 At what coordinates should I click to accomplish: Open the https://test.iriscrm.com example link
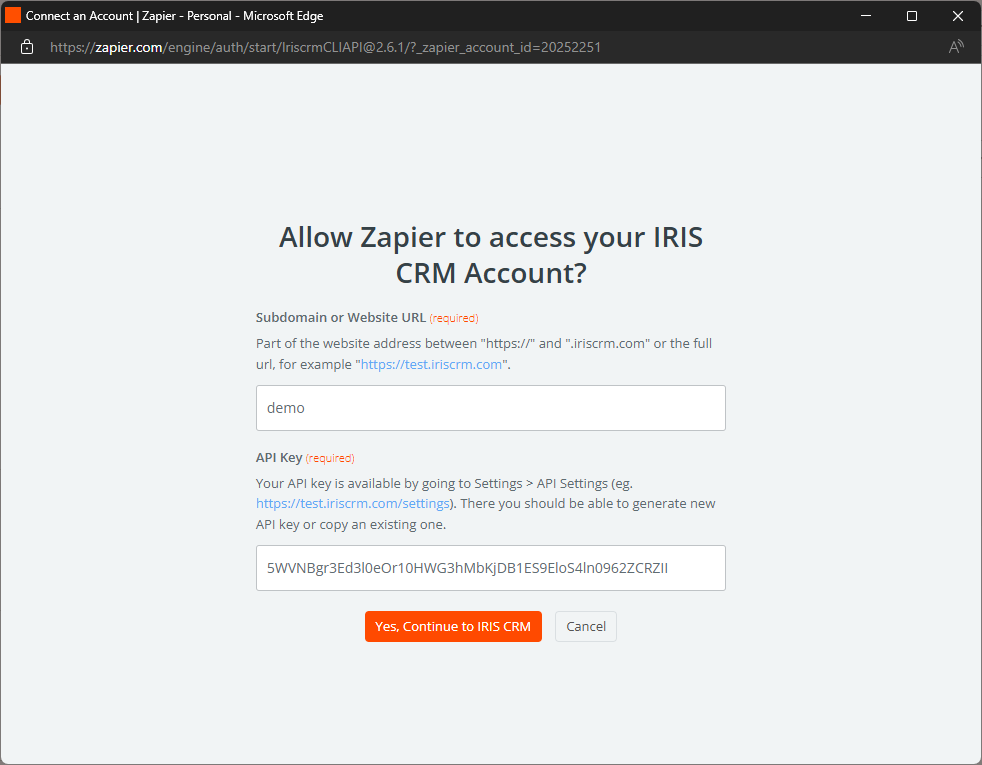pos(433,364)
